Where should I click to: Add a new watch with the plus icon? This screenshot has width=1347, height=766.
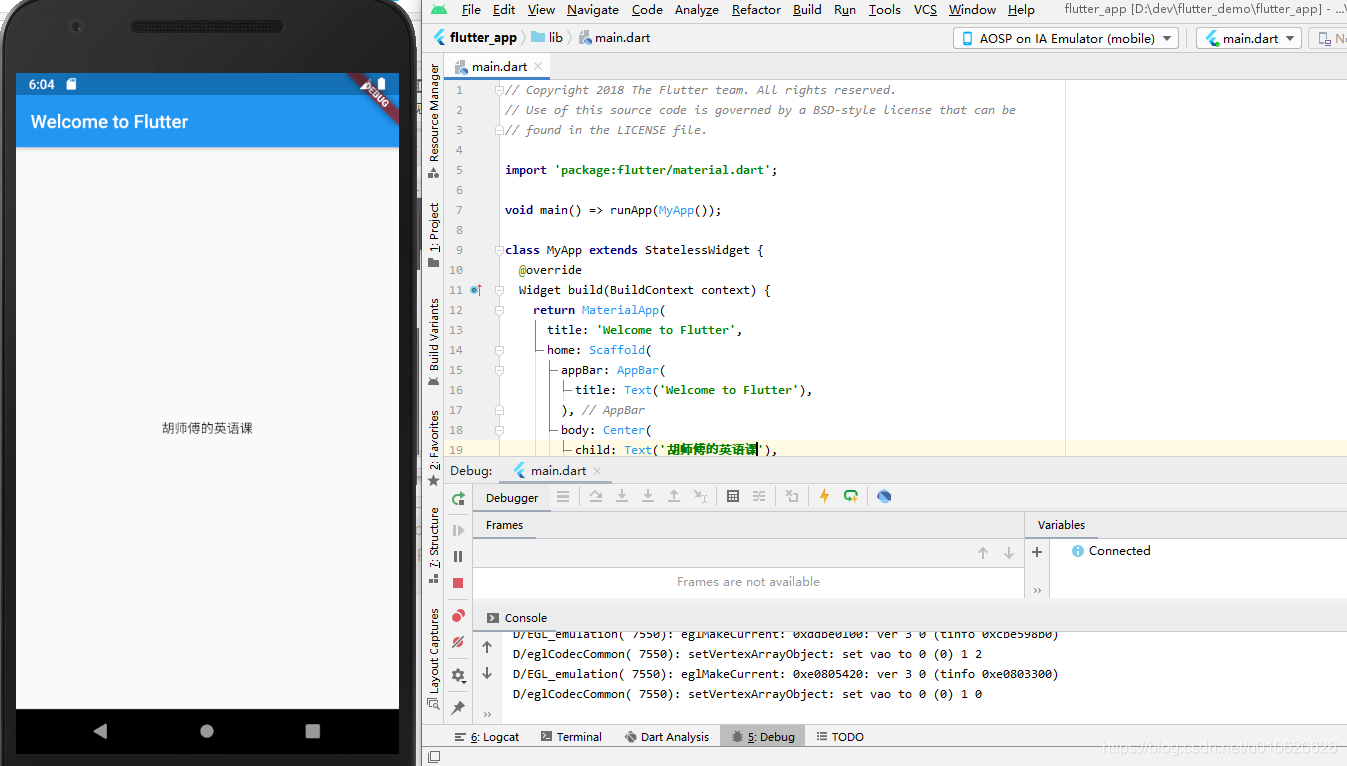coord(1037,552)
